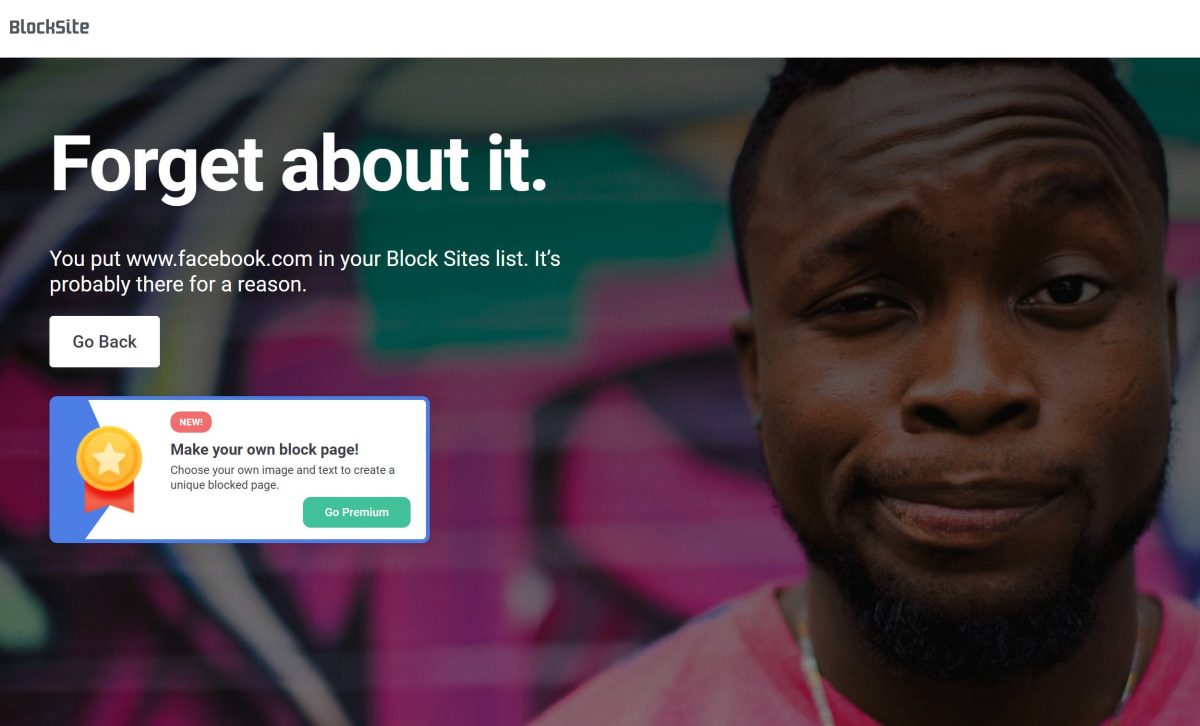Viewport: 1200px width, 726px height.
Task: Click the BlockSite logo in header
Action: (49, 27)
